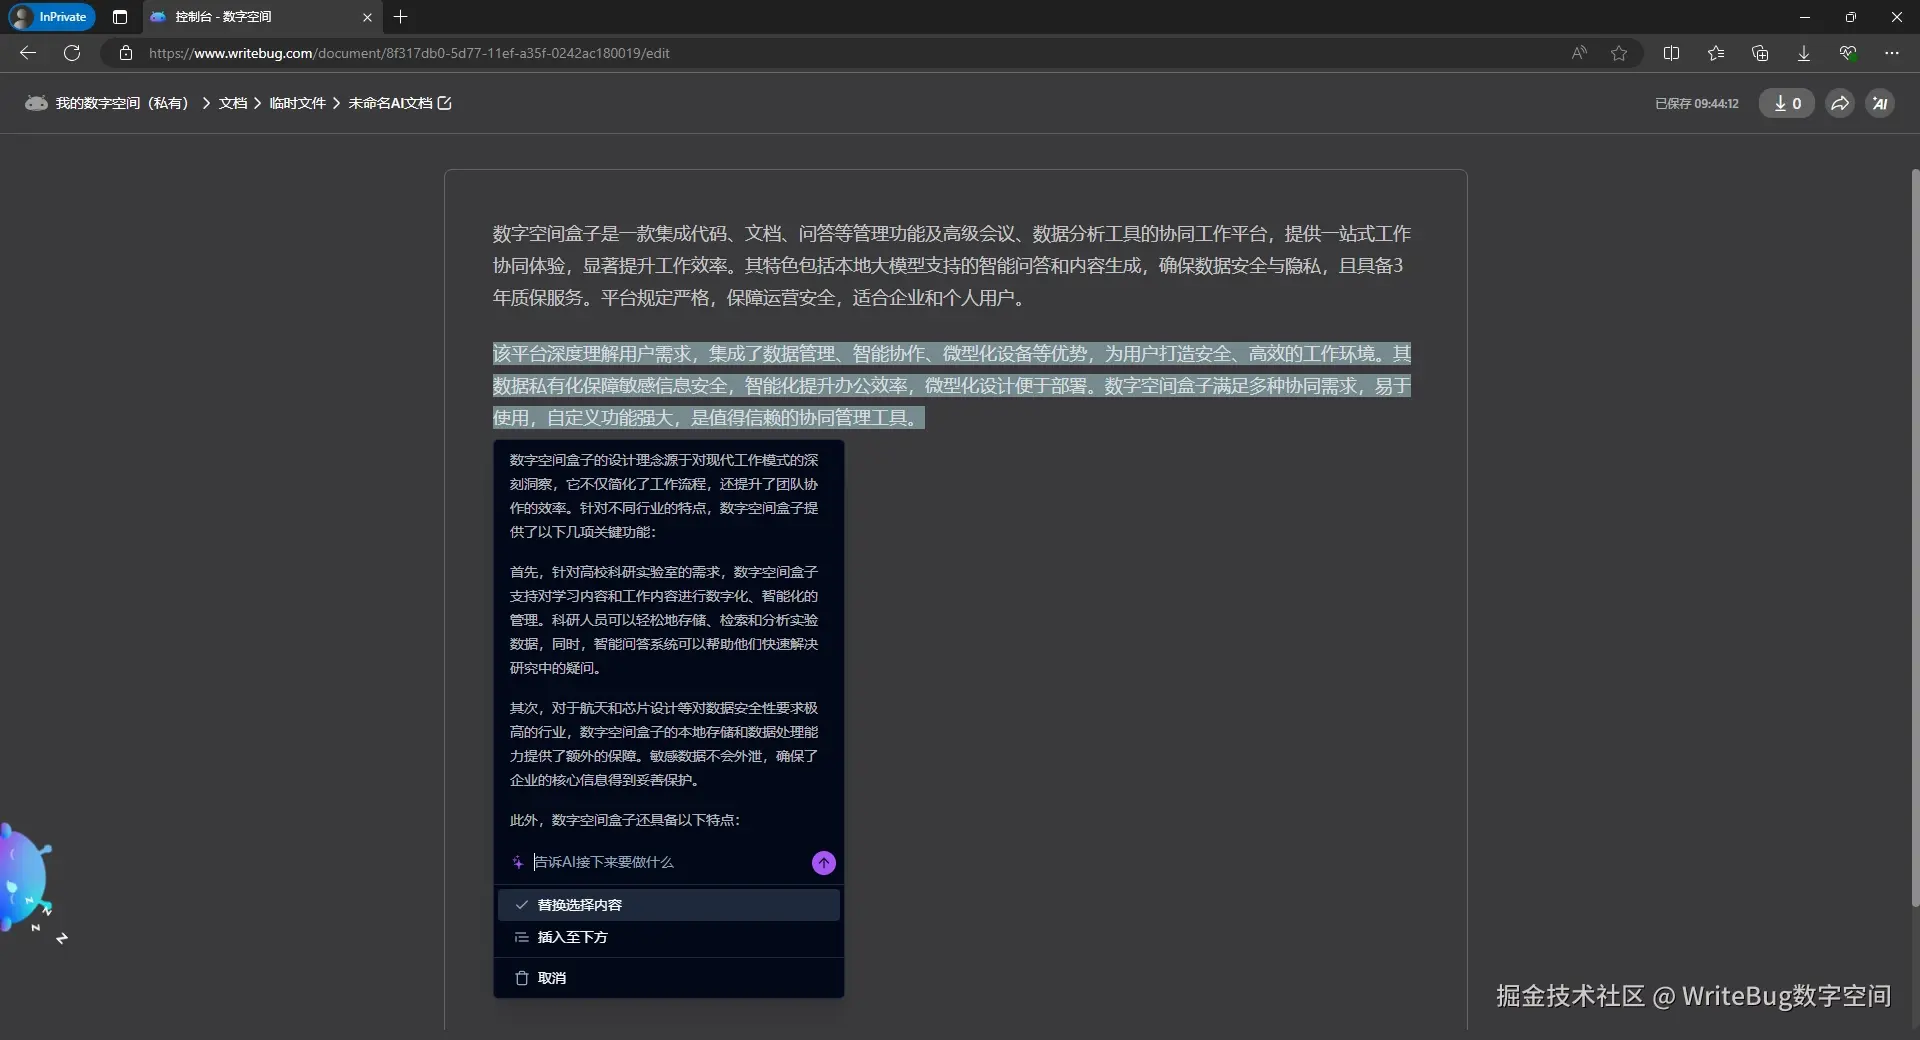Screen dimensions: 1920x1040
Task: Click the 取消 button to cancel
Action: (x=553, y=978)
